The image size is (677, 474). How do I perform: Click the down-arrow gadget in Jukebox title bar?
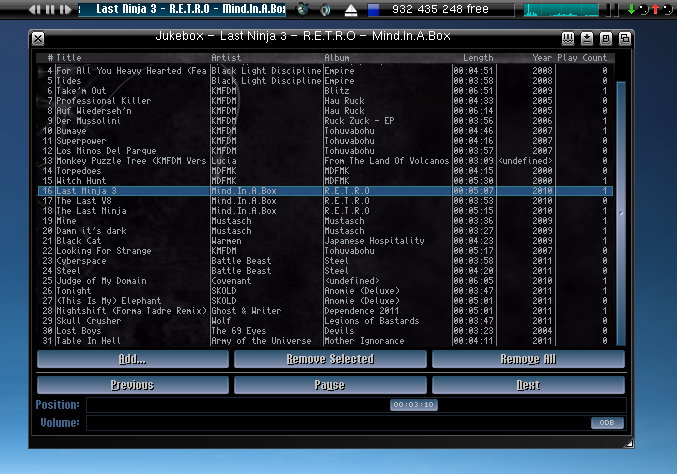(587, 39)
